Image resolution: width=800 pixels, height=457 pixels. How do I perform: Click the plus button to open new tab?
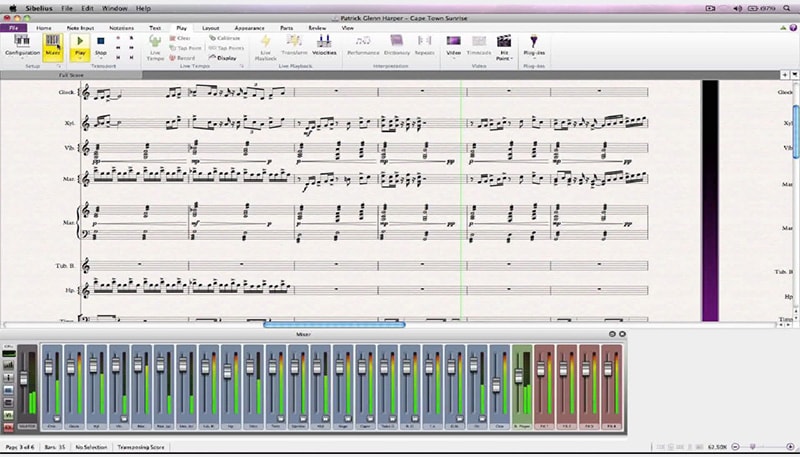coord(785,75)
